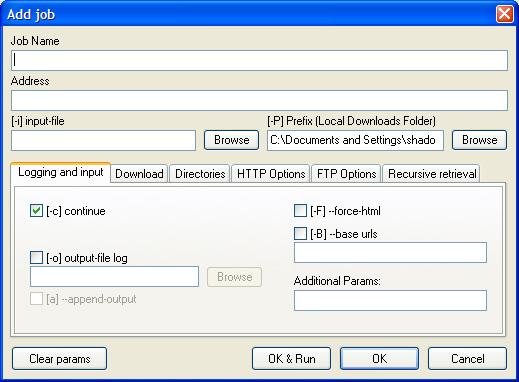Open the Recursive retrieval tab

tap(432, 174)
